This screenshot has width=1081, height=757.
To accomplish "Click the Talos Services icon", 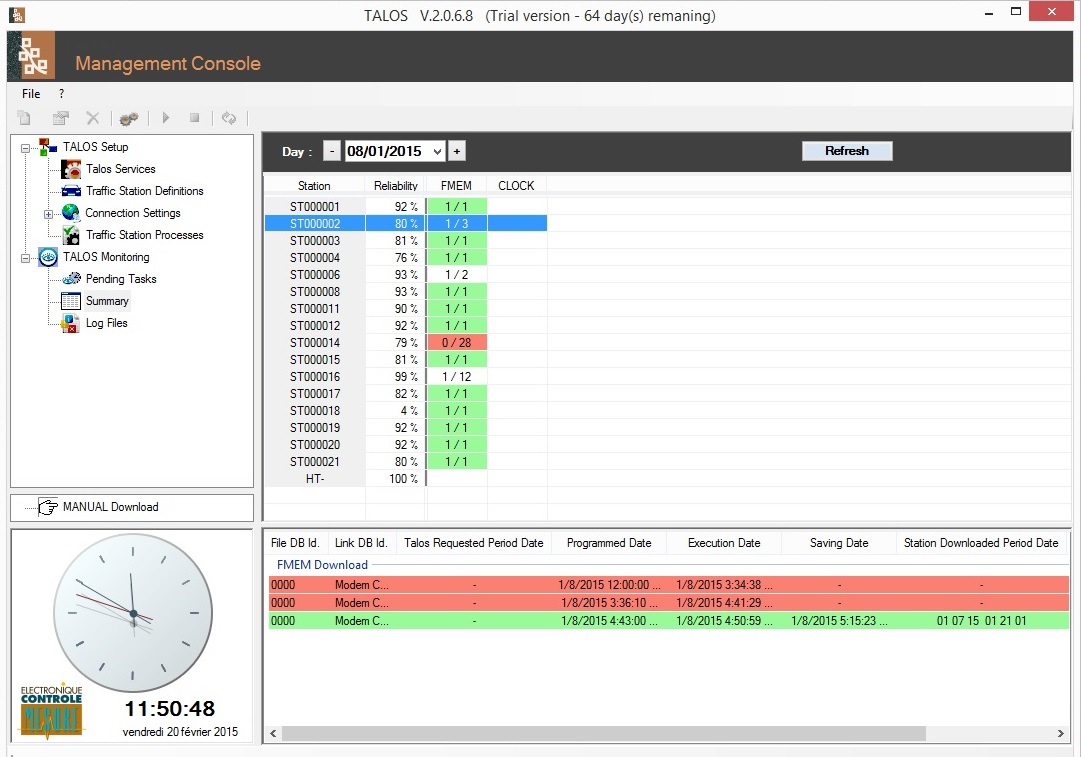I will click(x=71, y=169).
